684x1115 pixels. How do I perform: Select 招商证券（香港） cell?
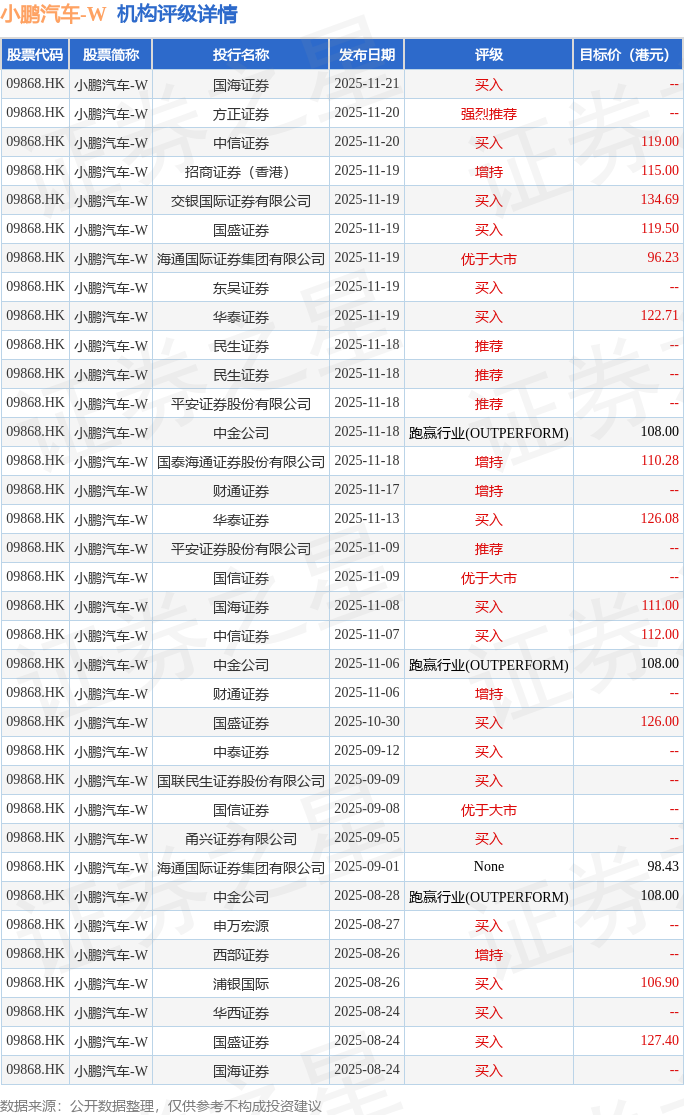(x=241, y=172)
